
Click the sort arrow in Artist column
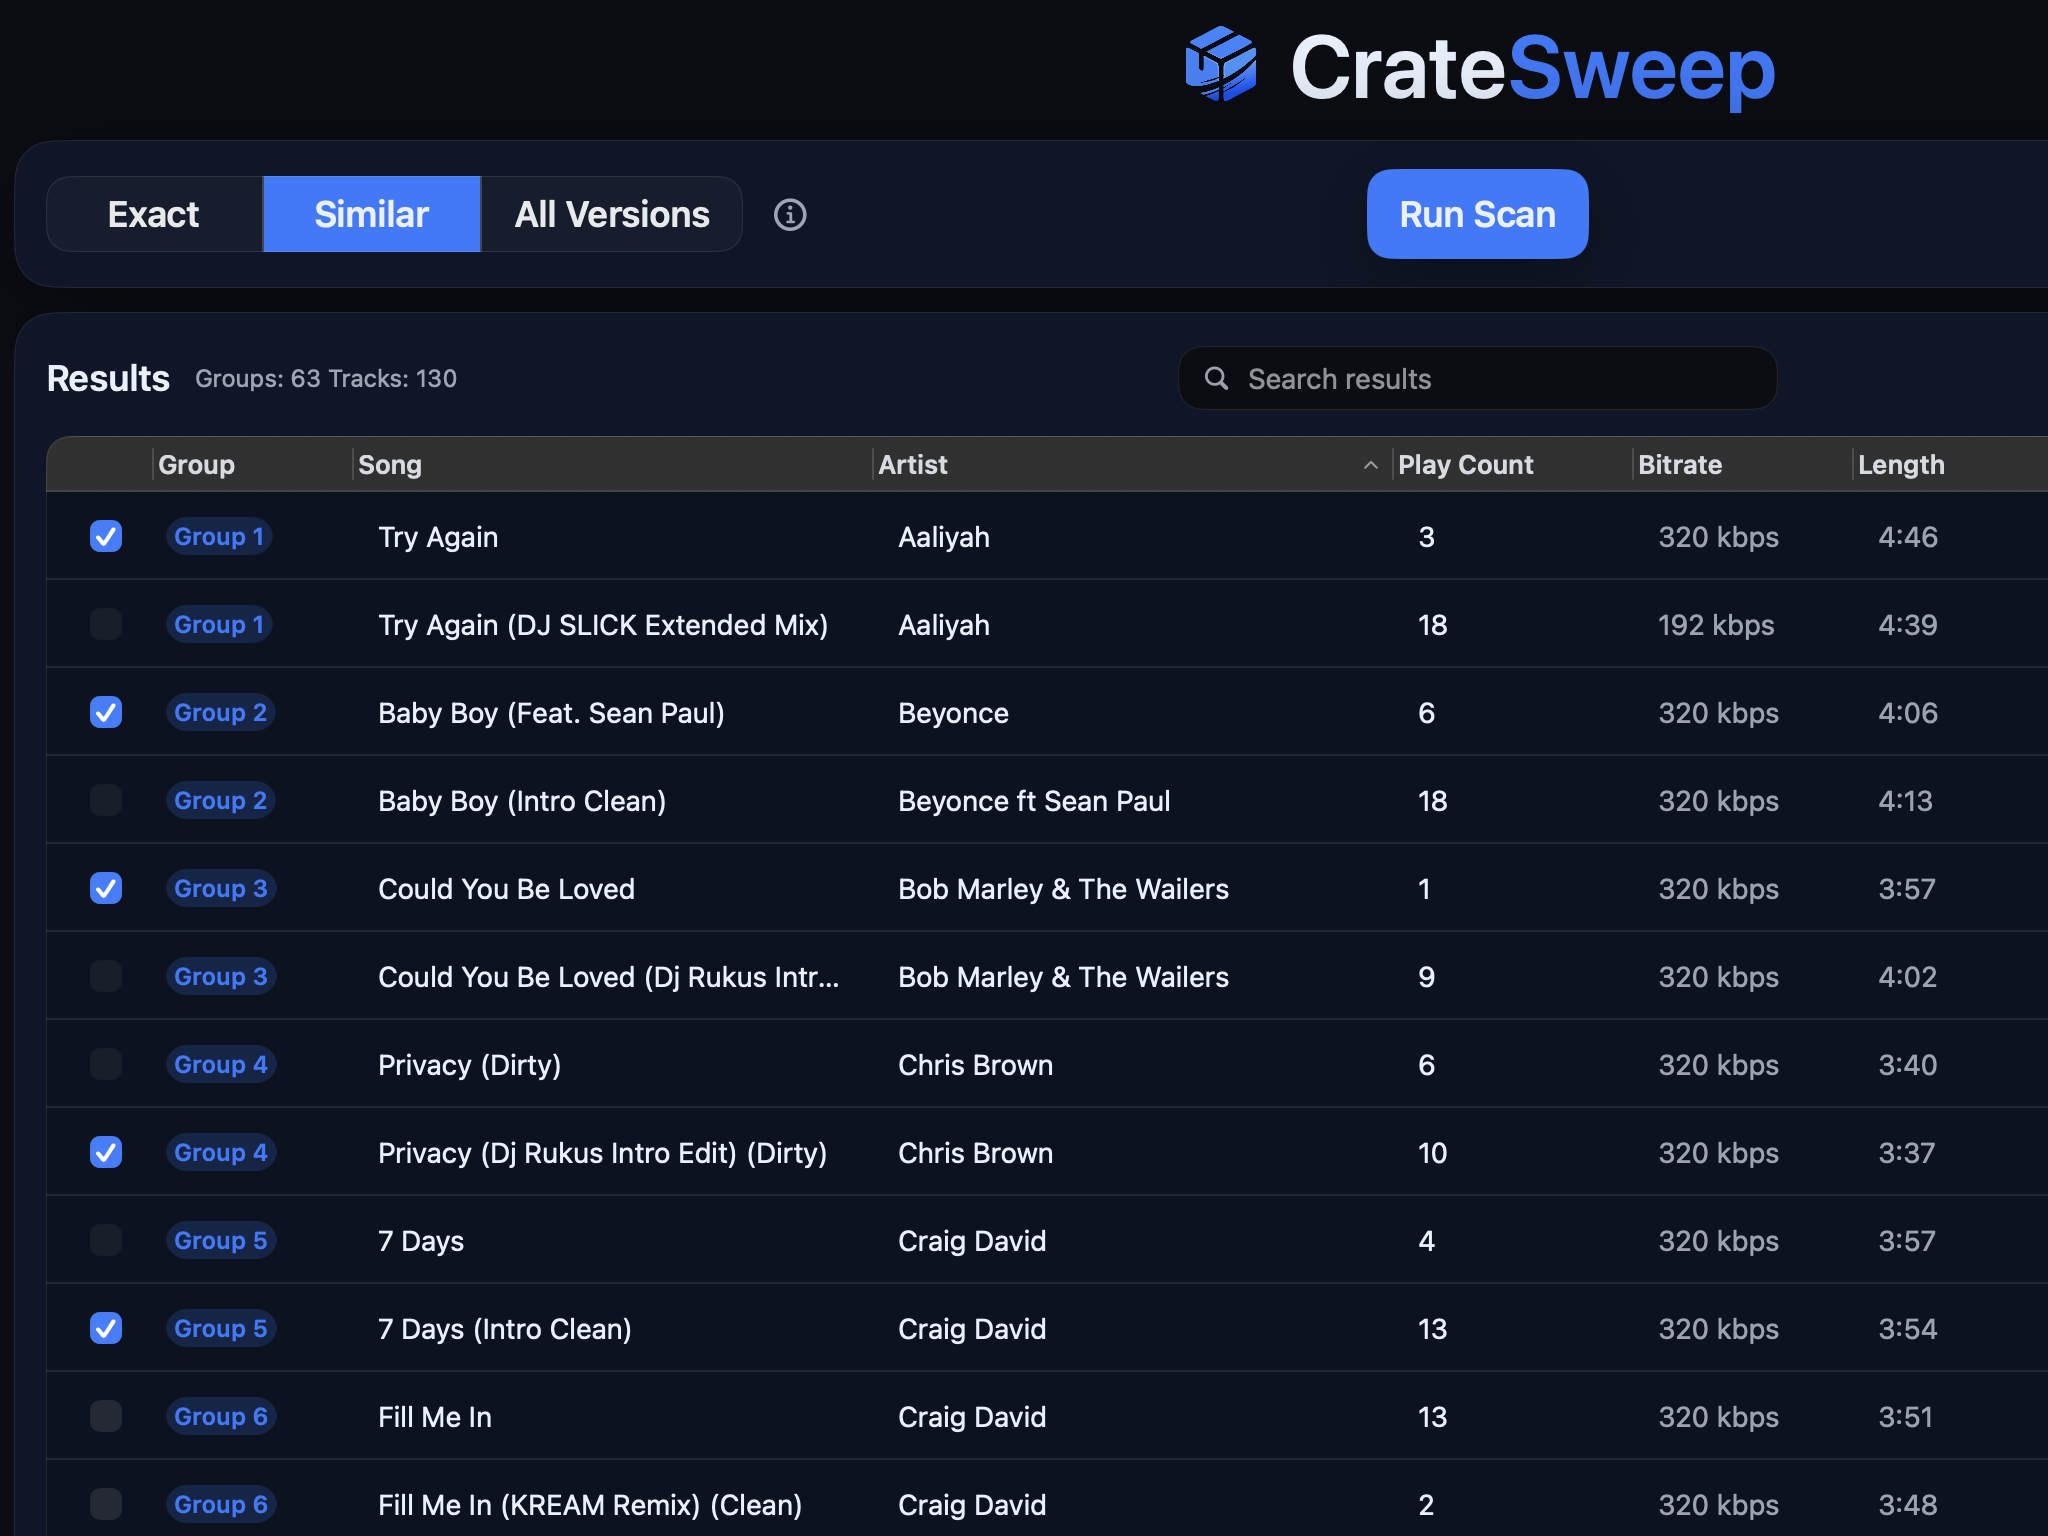(x=1371, y=465)
